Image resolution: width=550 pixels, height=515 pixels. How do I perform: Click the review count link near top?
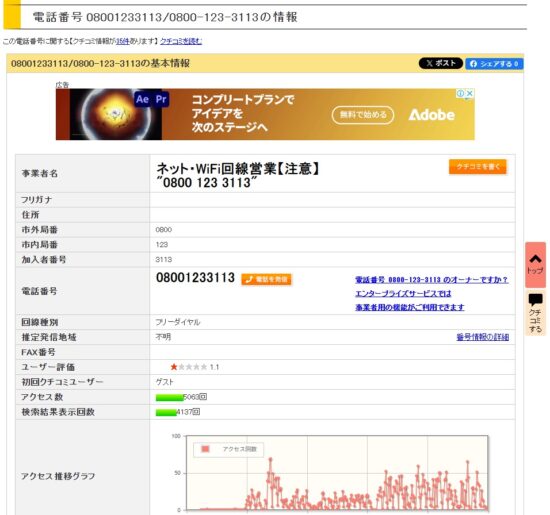pyautogui.click(x=123, y=41)
